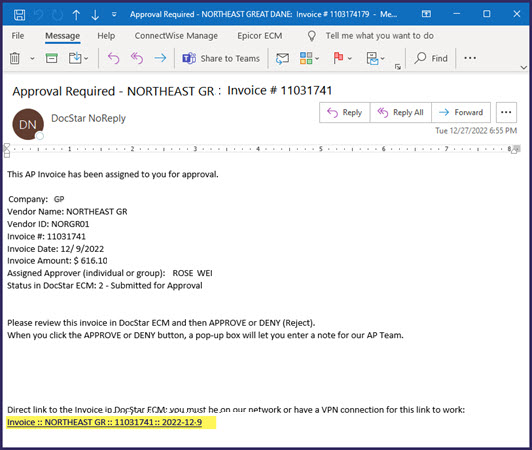
Task: Open the Categorize color squares dropdown
Action: (309, 58)
